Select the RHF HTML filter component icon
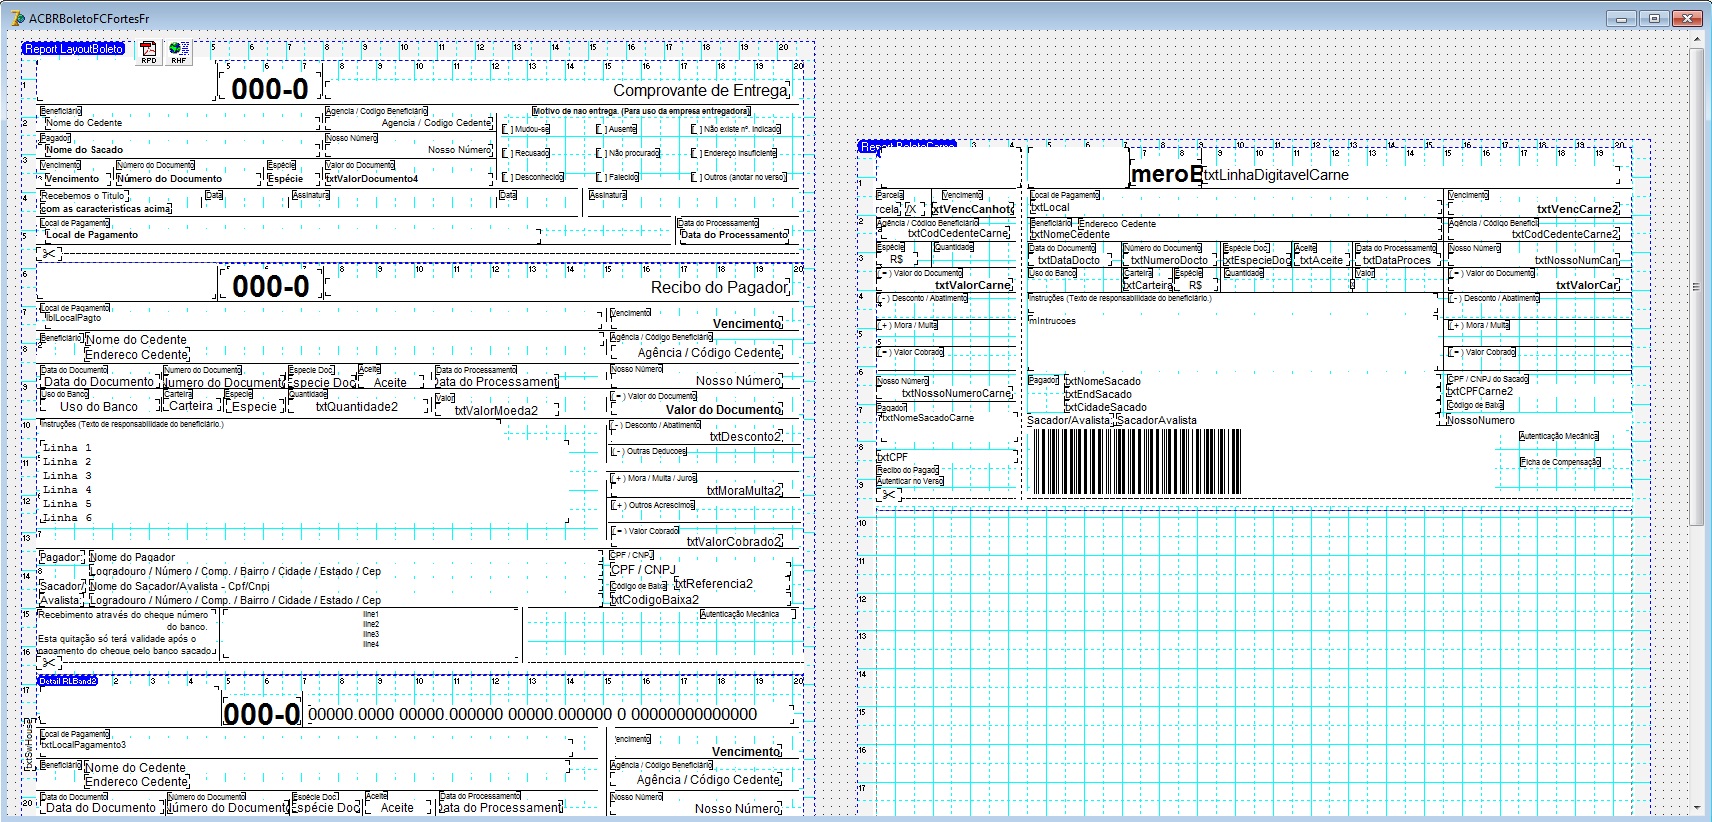 pos(178,50)
